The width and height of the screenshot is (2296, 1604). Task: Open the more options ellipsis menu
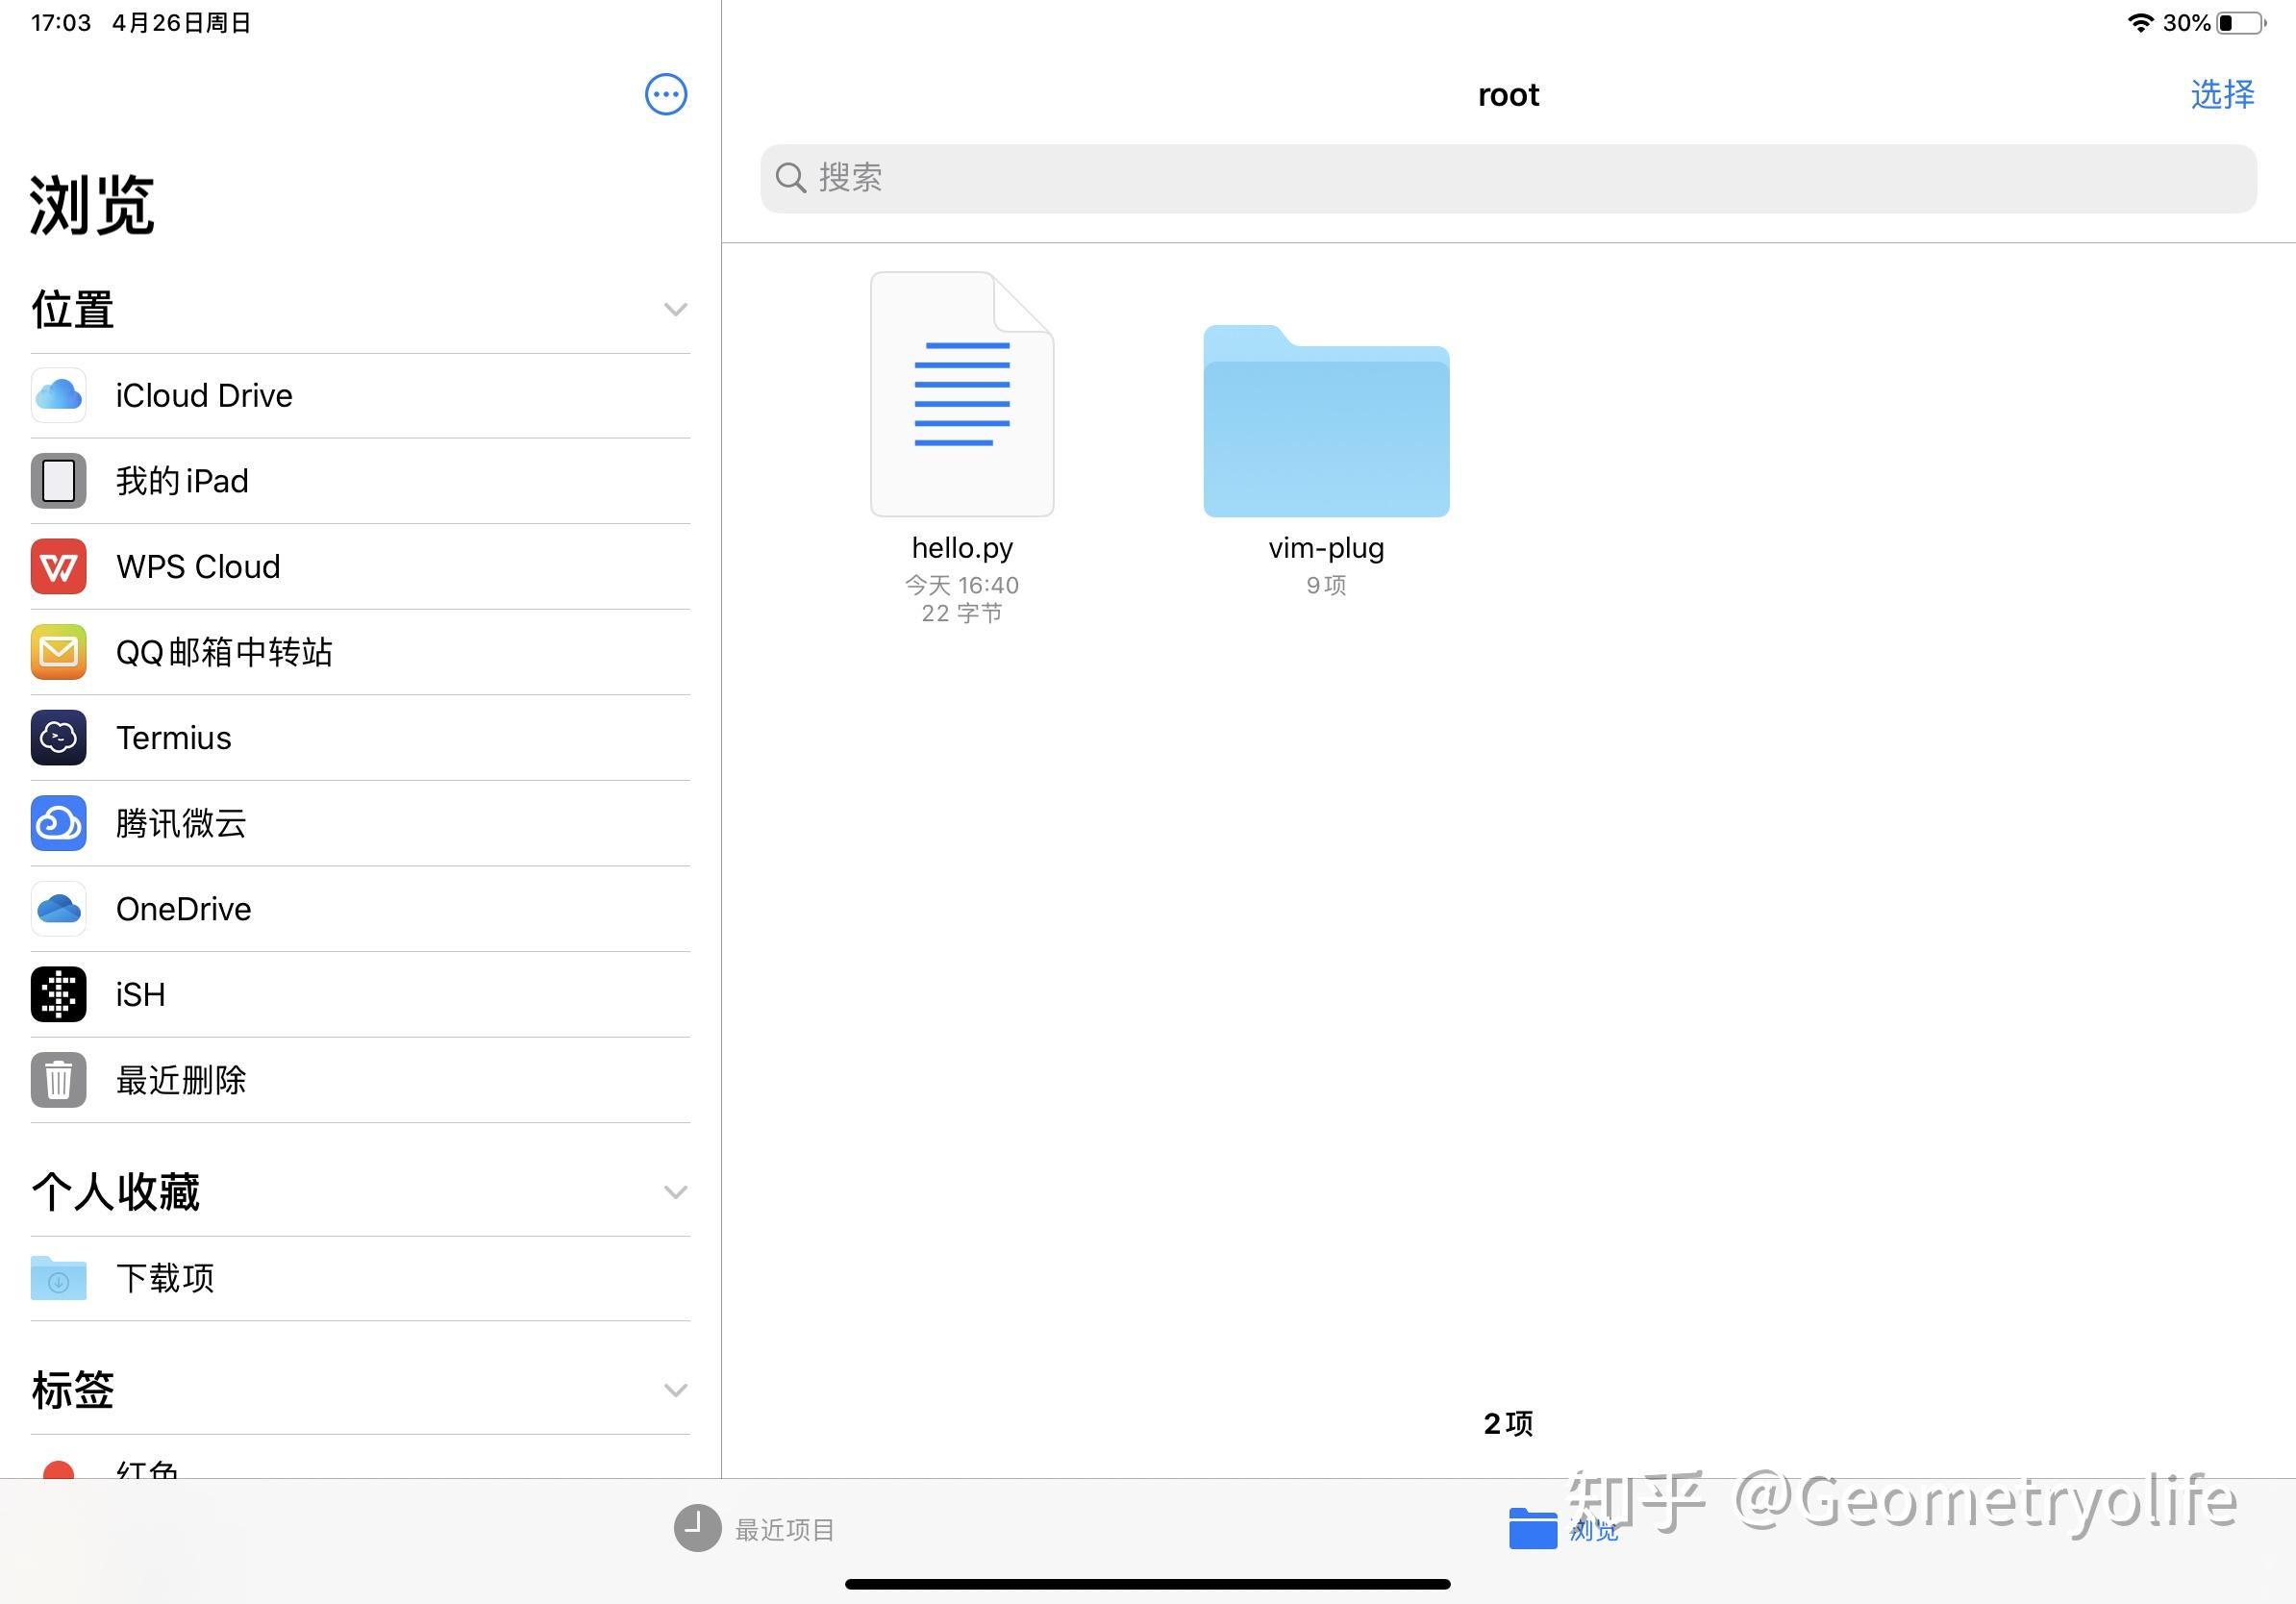pos(666,95)
